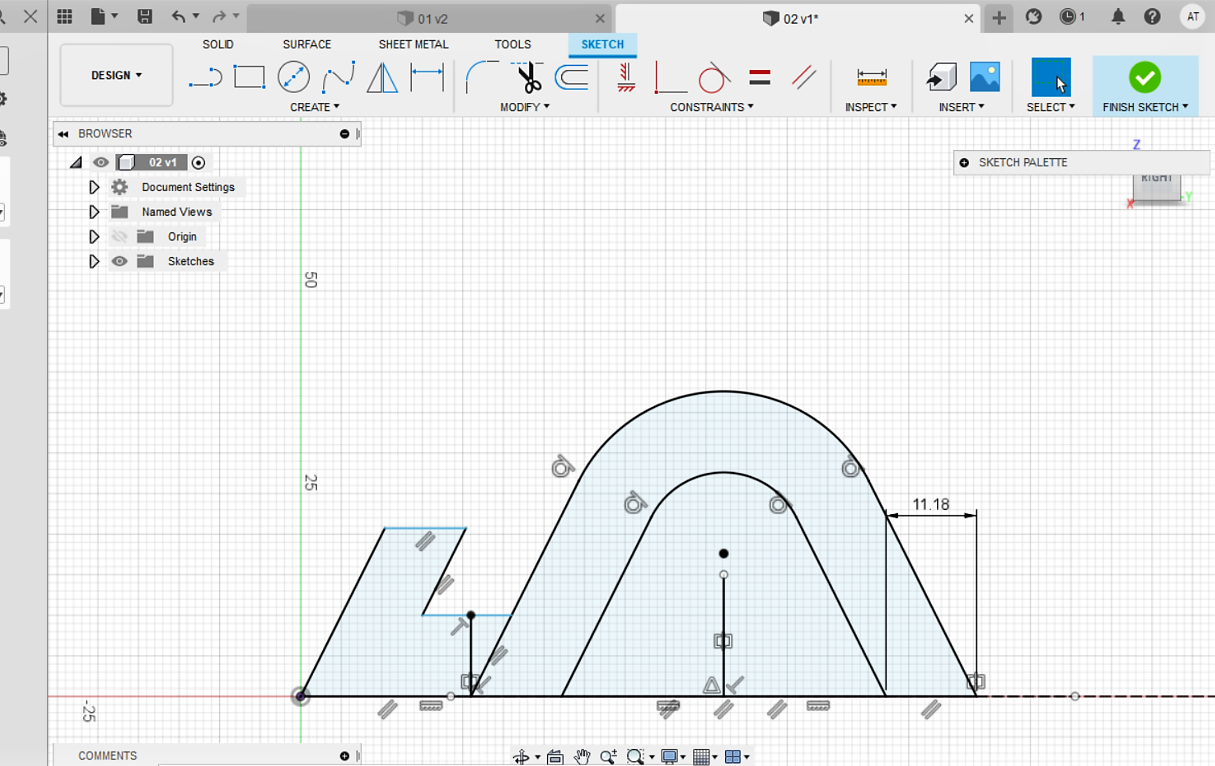Apply the Tangent constraint

[x=714, y=77]
